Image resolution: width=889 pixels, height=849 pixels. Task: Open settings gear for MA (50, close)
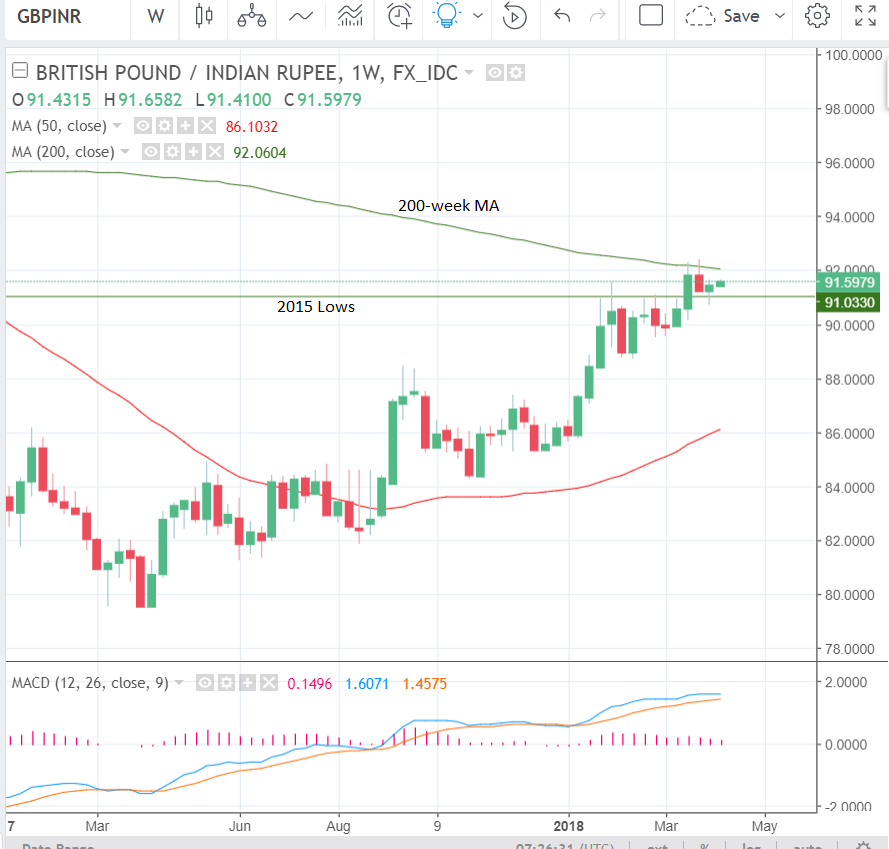click(x=164, y=125)
